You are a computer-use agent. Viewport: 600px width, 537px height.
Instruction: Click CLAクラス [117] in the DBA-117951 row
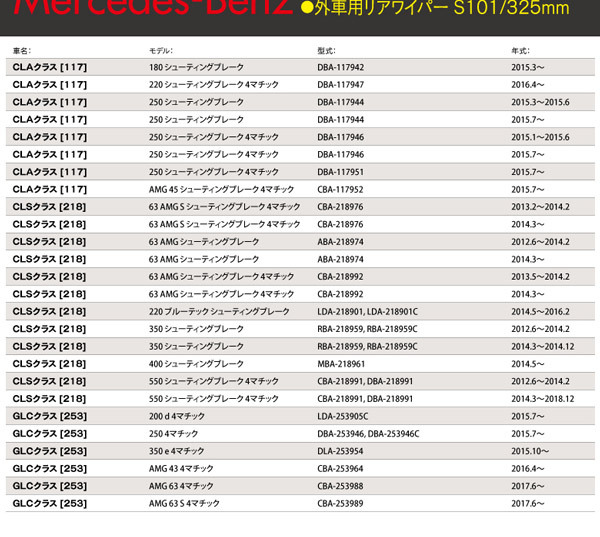[x=50, y=172]
